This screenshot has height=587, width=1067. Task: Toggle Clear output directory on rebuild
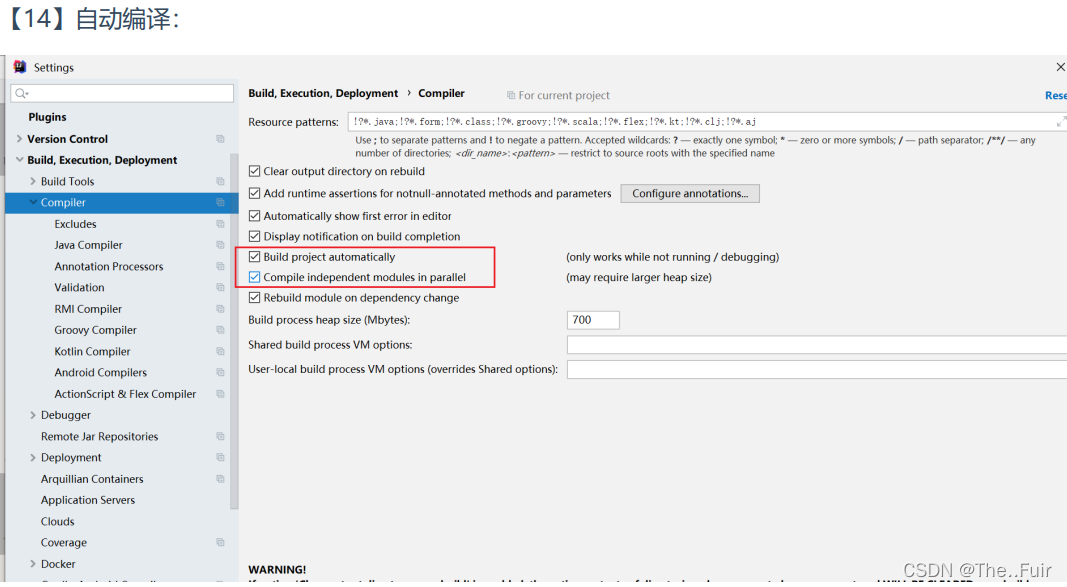255,171
